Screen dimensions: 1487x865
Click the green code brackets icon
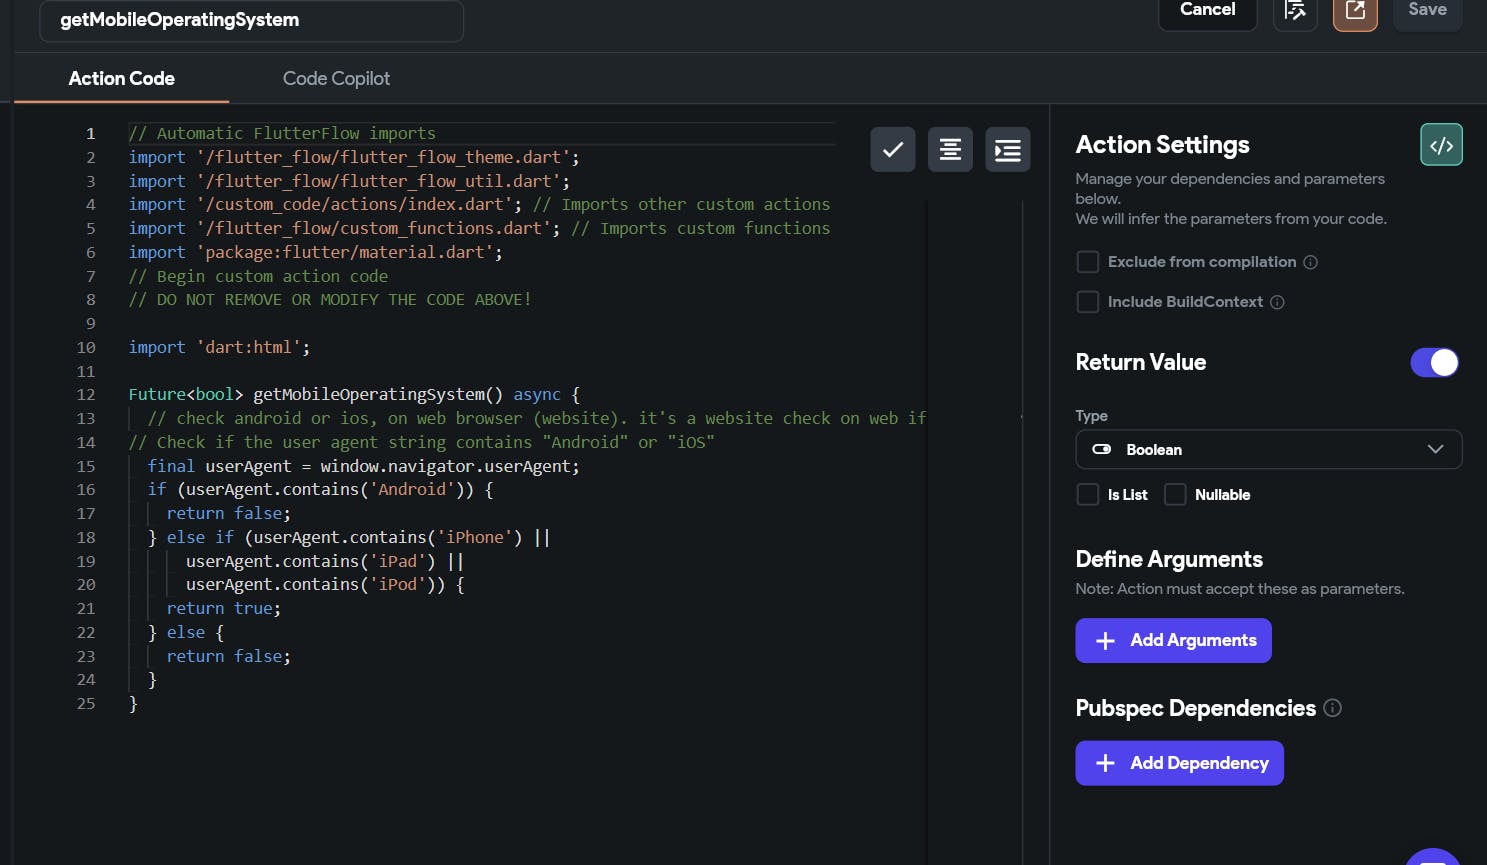coord(1441,145)
